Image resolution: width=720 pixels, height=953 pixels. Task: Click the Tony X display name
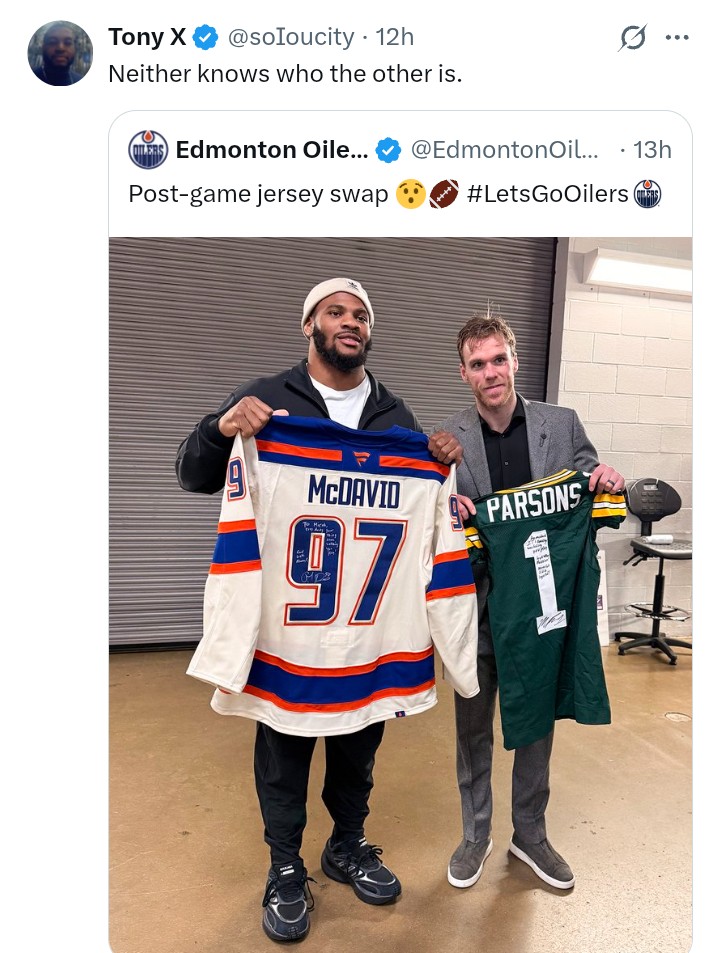click(147, 37)
